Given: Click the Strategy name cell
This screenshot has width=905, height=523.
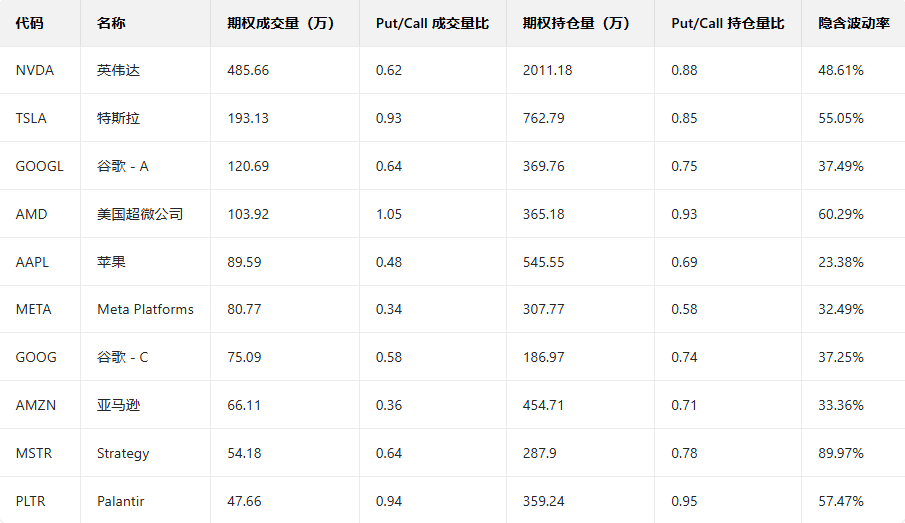Looking at the screenshot, I should pos(123,453).
